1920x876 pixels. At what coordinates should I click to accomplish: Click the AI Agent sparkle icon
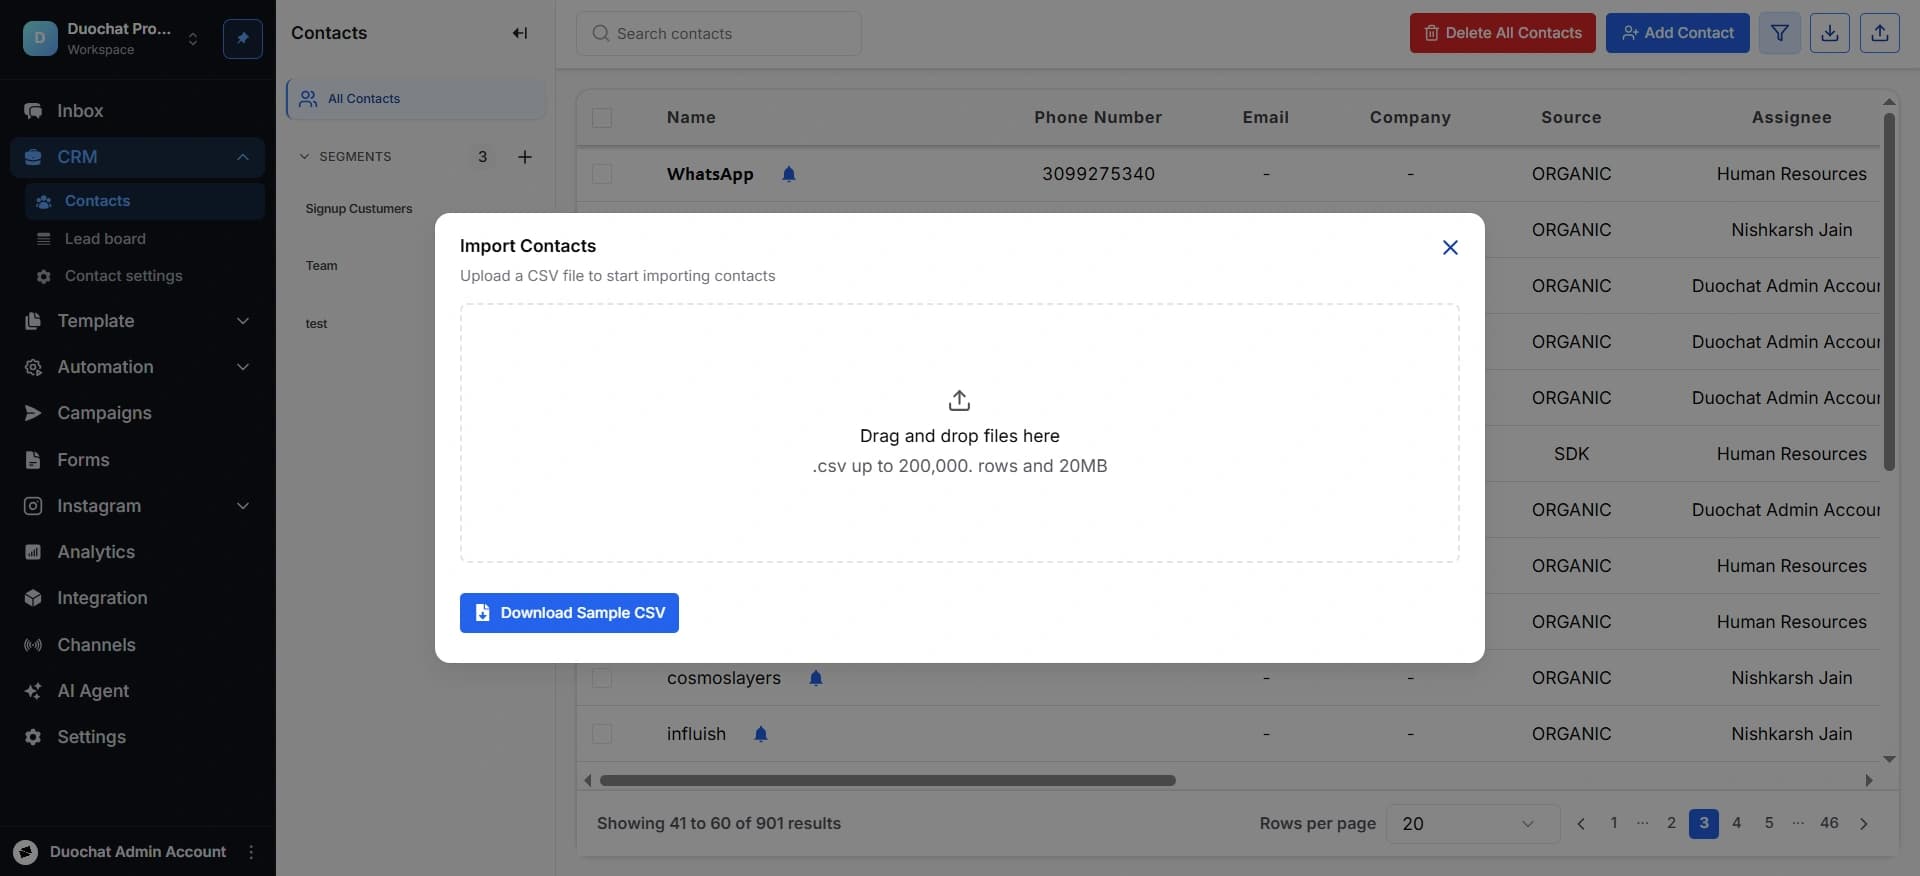tap(33, 691)
